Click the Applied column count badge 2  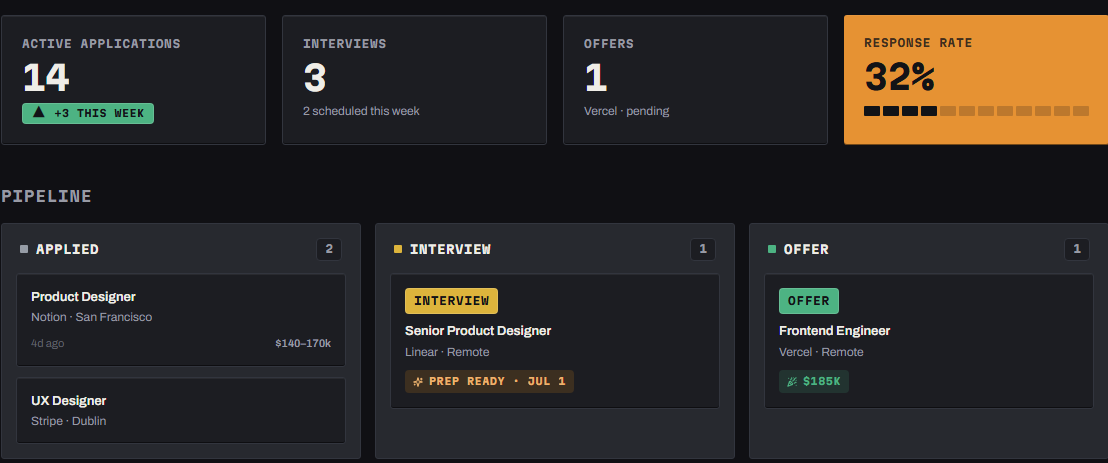pyautogui.click(x=329, y=249)
